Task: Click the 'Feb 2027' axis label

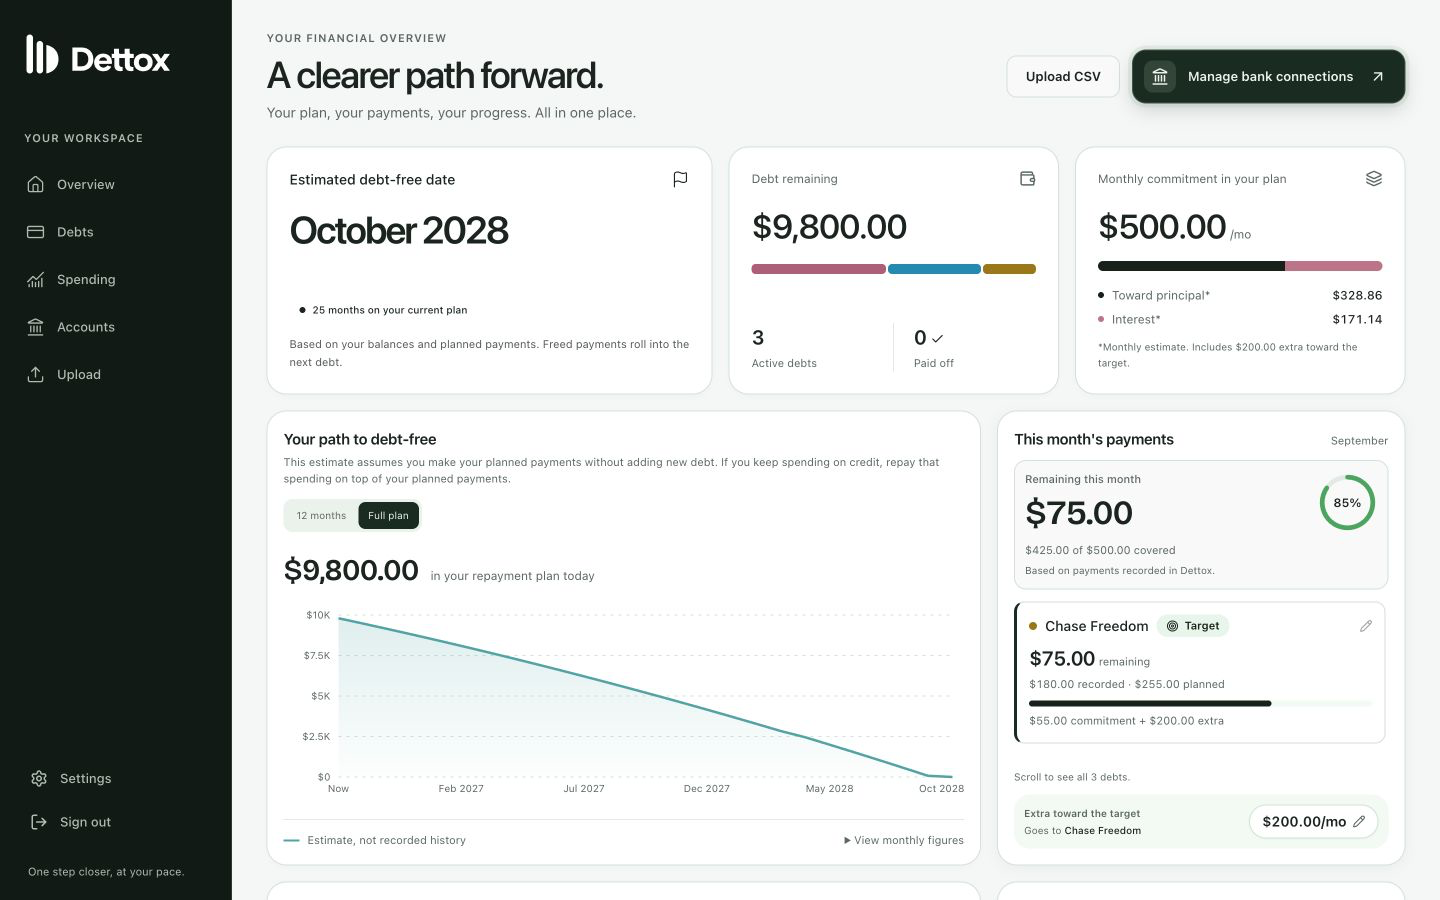Action: 461,789
